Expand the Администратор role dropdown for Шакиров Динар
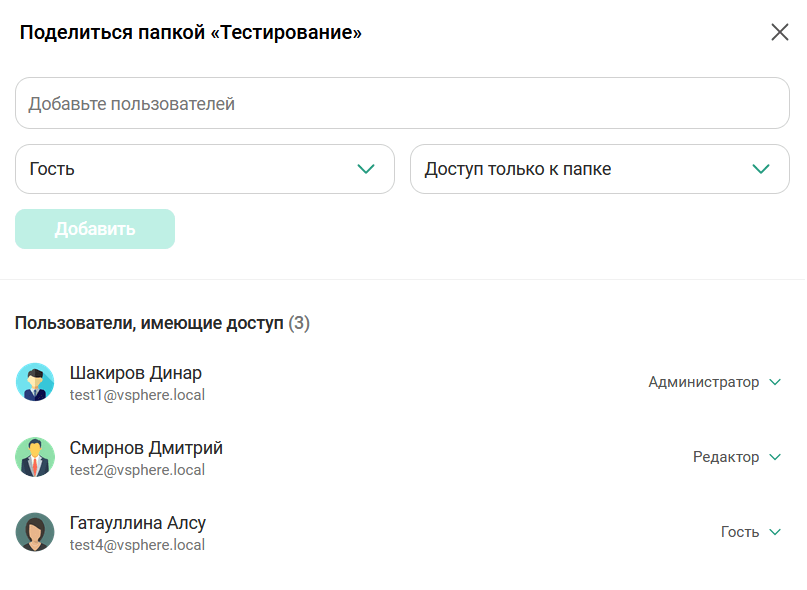Image resolution: width=807 pixels, height=590 pixels. (716, 382)
